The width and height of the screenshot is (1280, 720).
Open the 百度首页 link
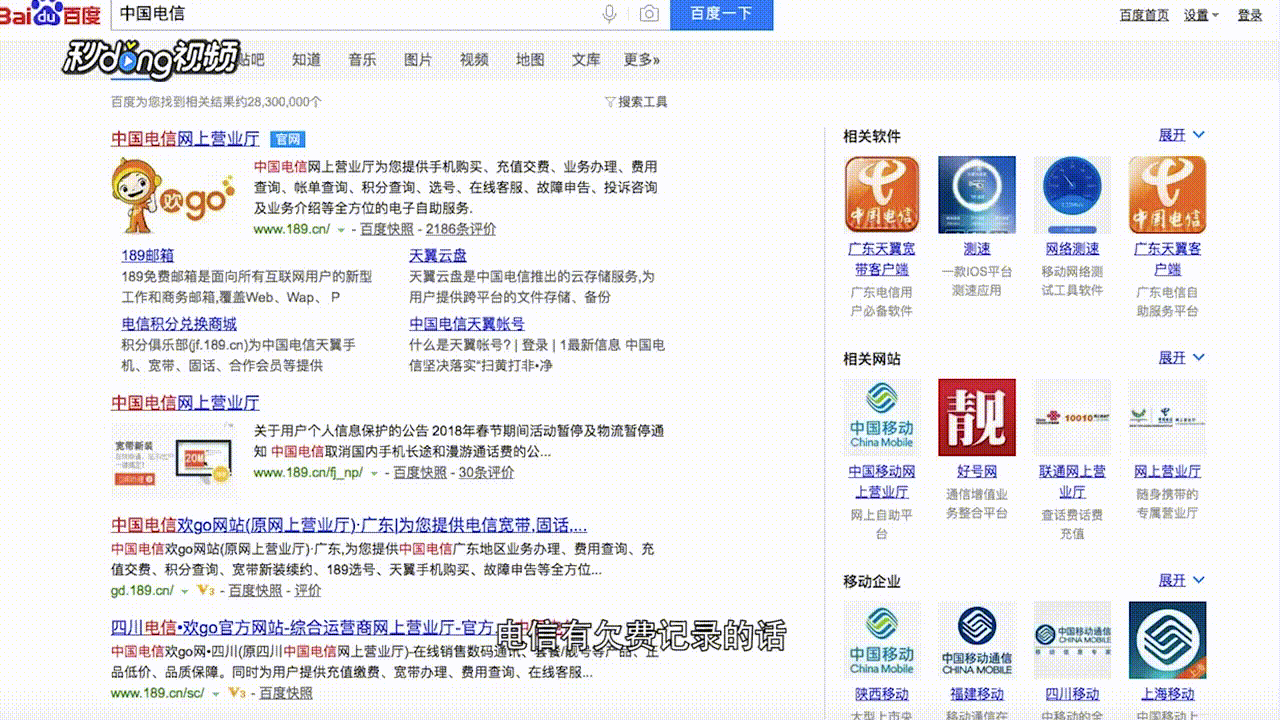click(x=1144, y=15)
